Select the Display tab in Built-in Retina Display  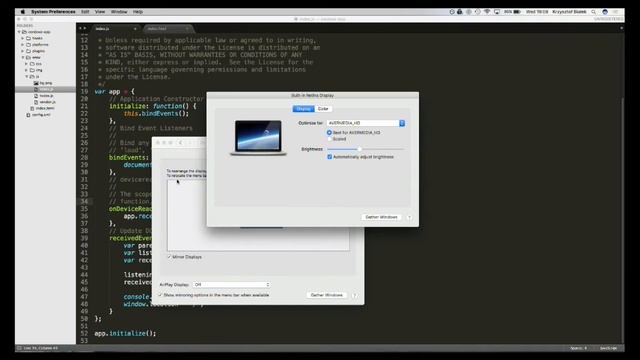point(303,109)
